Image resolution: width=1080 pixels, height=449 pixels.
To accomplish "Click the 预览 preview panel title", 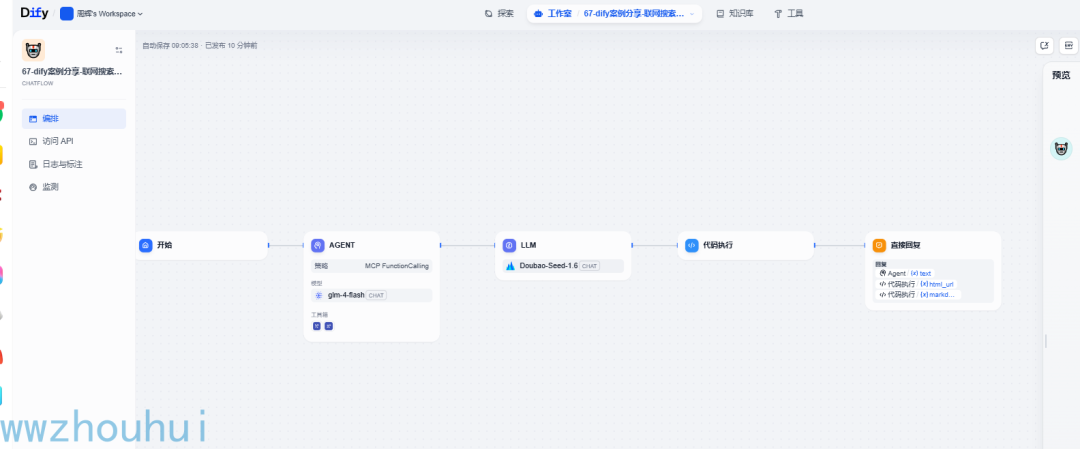I will coord(1061,75).
